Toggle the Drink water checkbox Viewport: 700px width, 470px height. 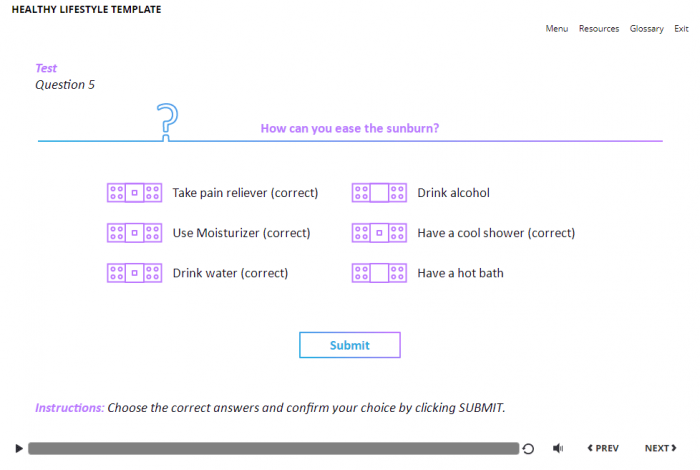[x=134, y=273]
